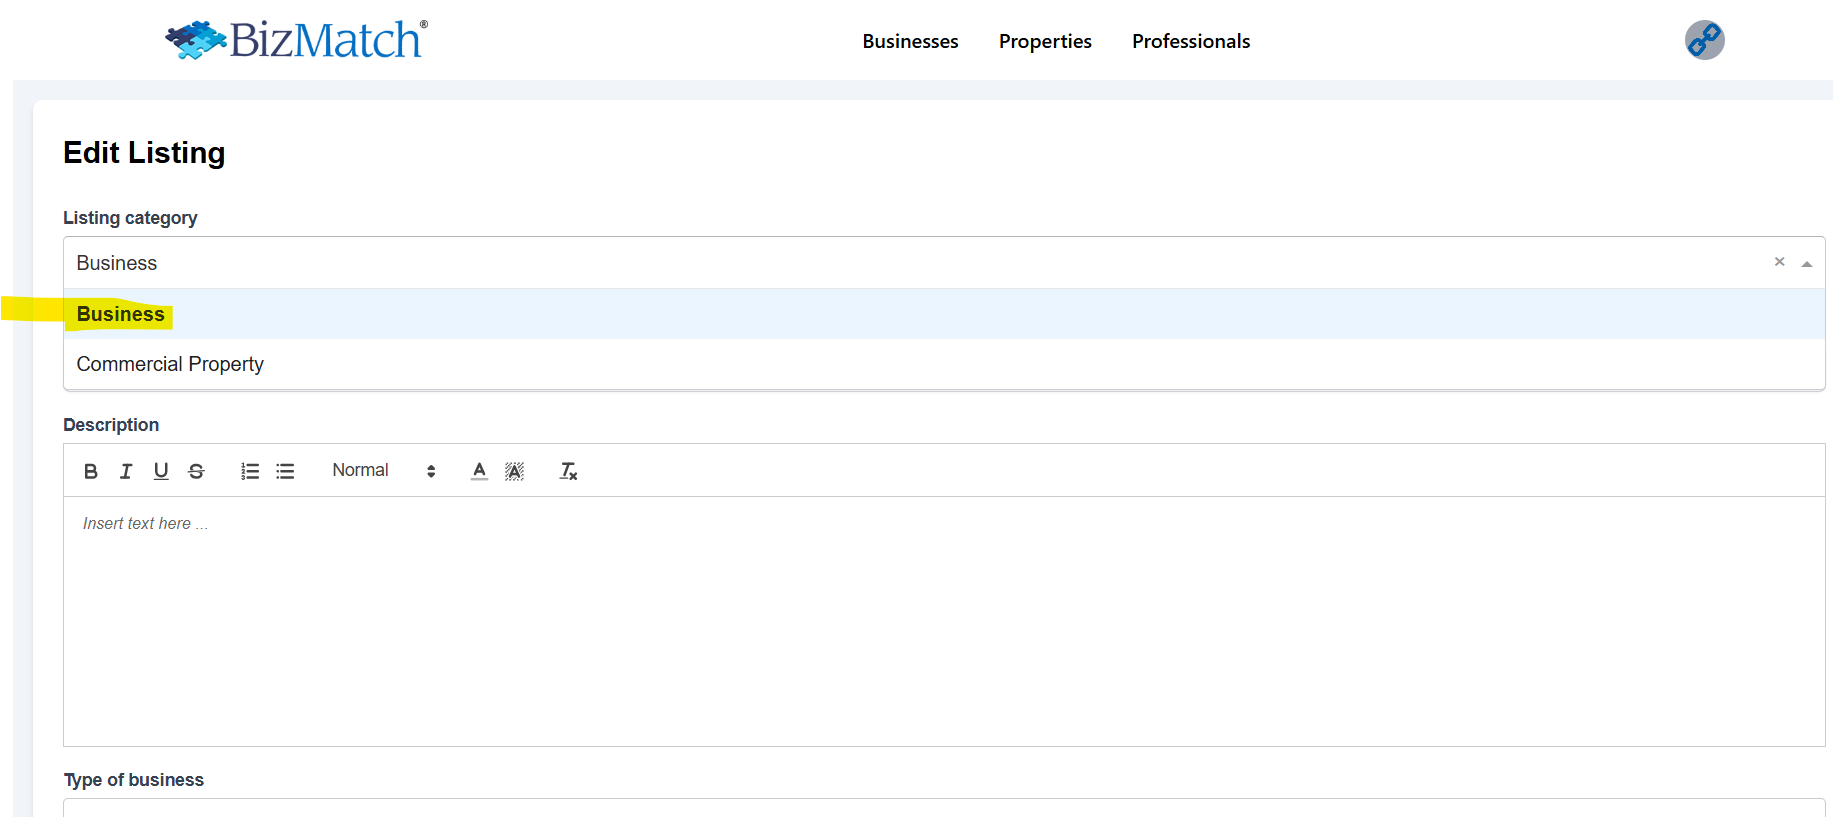Clear text formatting in the editor
This screenshot has width=1833, height=817.
click(568, 471)
